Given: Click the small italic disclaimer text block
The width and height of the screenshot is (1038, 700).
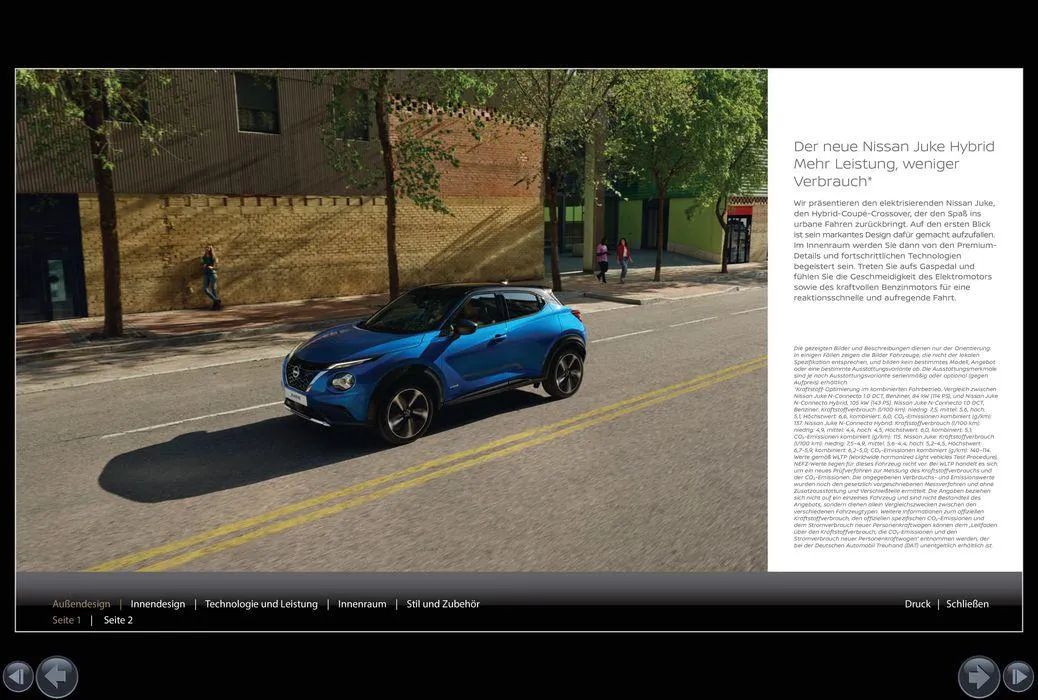Looking at the screenshot, I should [894, 446].
